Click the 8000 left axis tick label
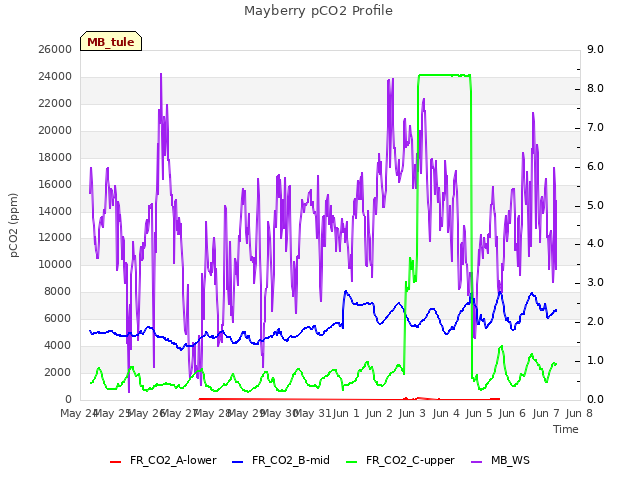 tap(58, 291)
